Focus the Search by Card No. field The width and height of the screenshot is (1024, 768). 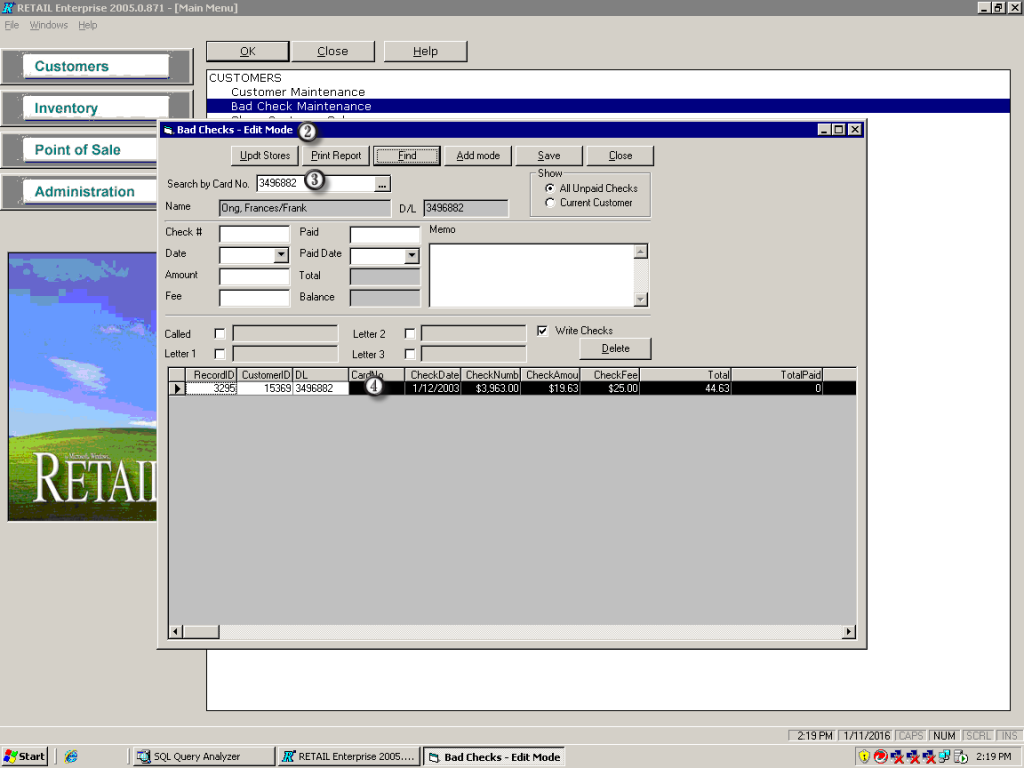click(316, 184)
